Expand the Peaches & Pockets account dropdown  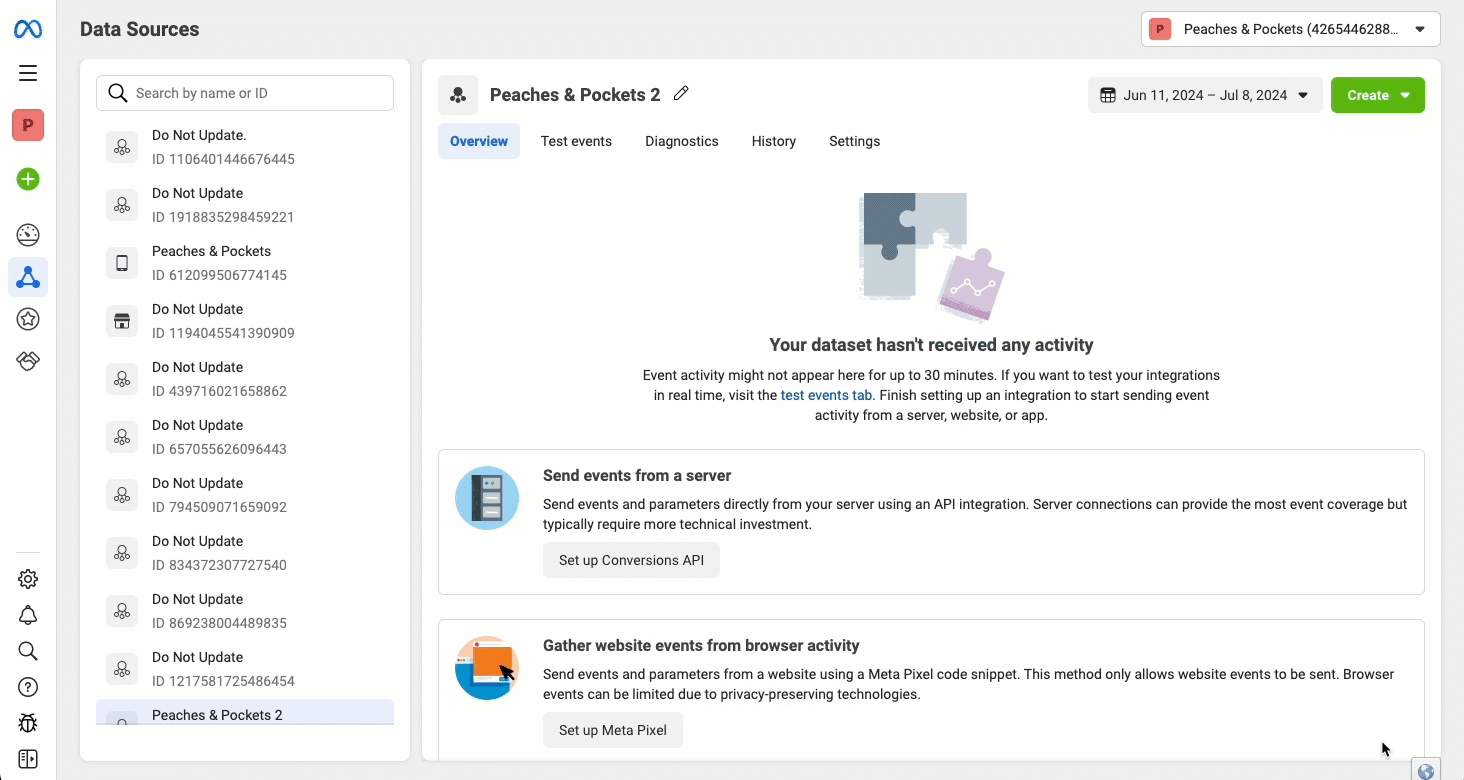point(1290,29)
